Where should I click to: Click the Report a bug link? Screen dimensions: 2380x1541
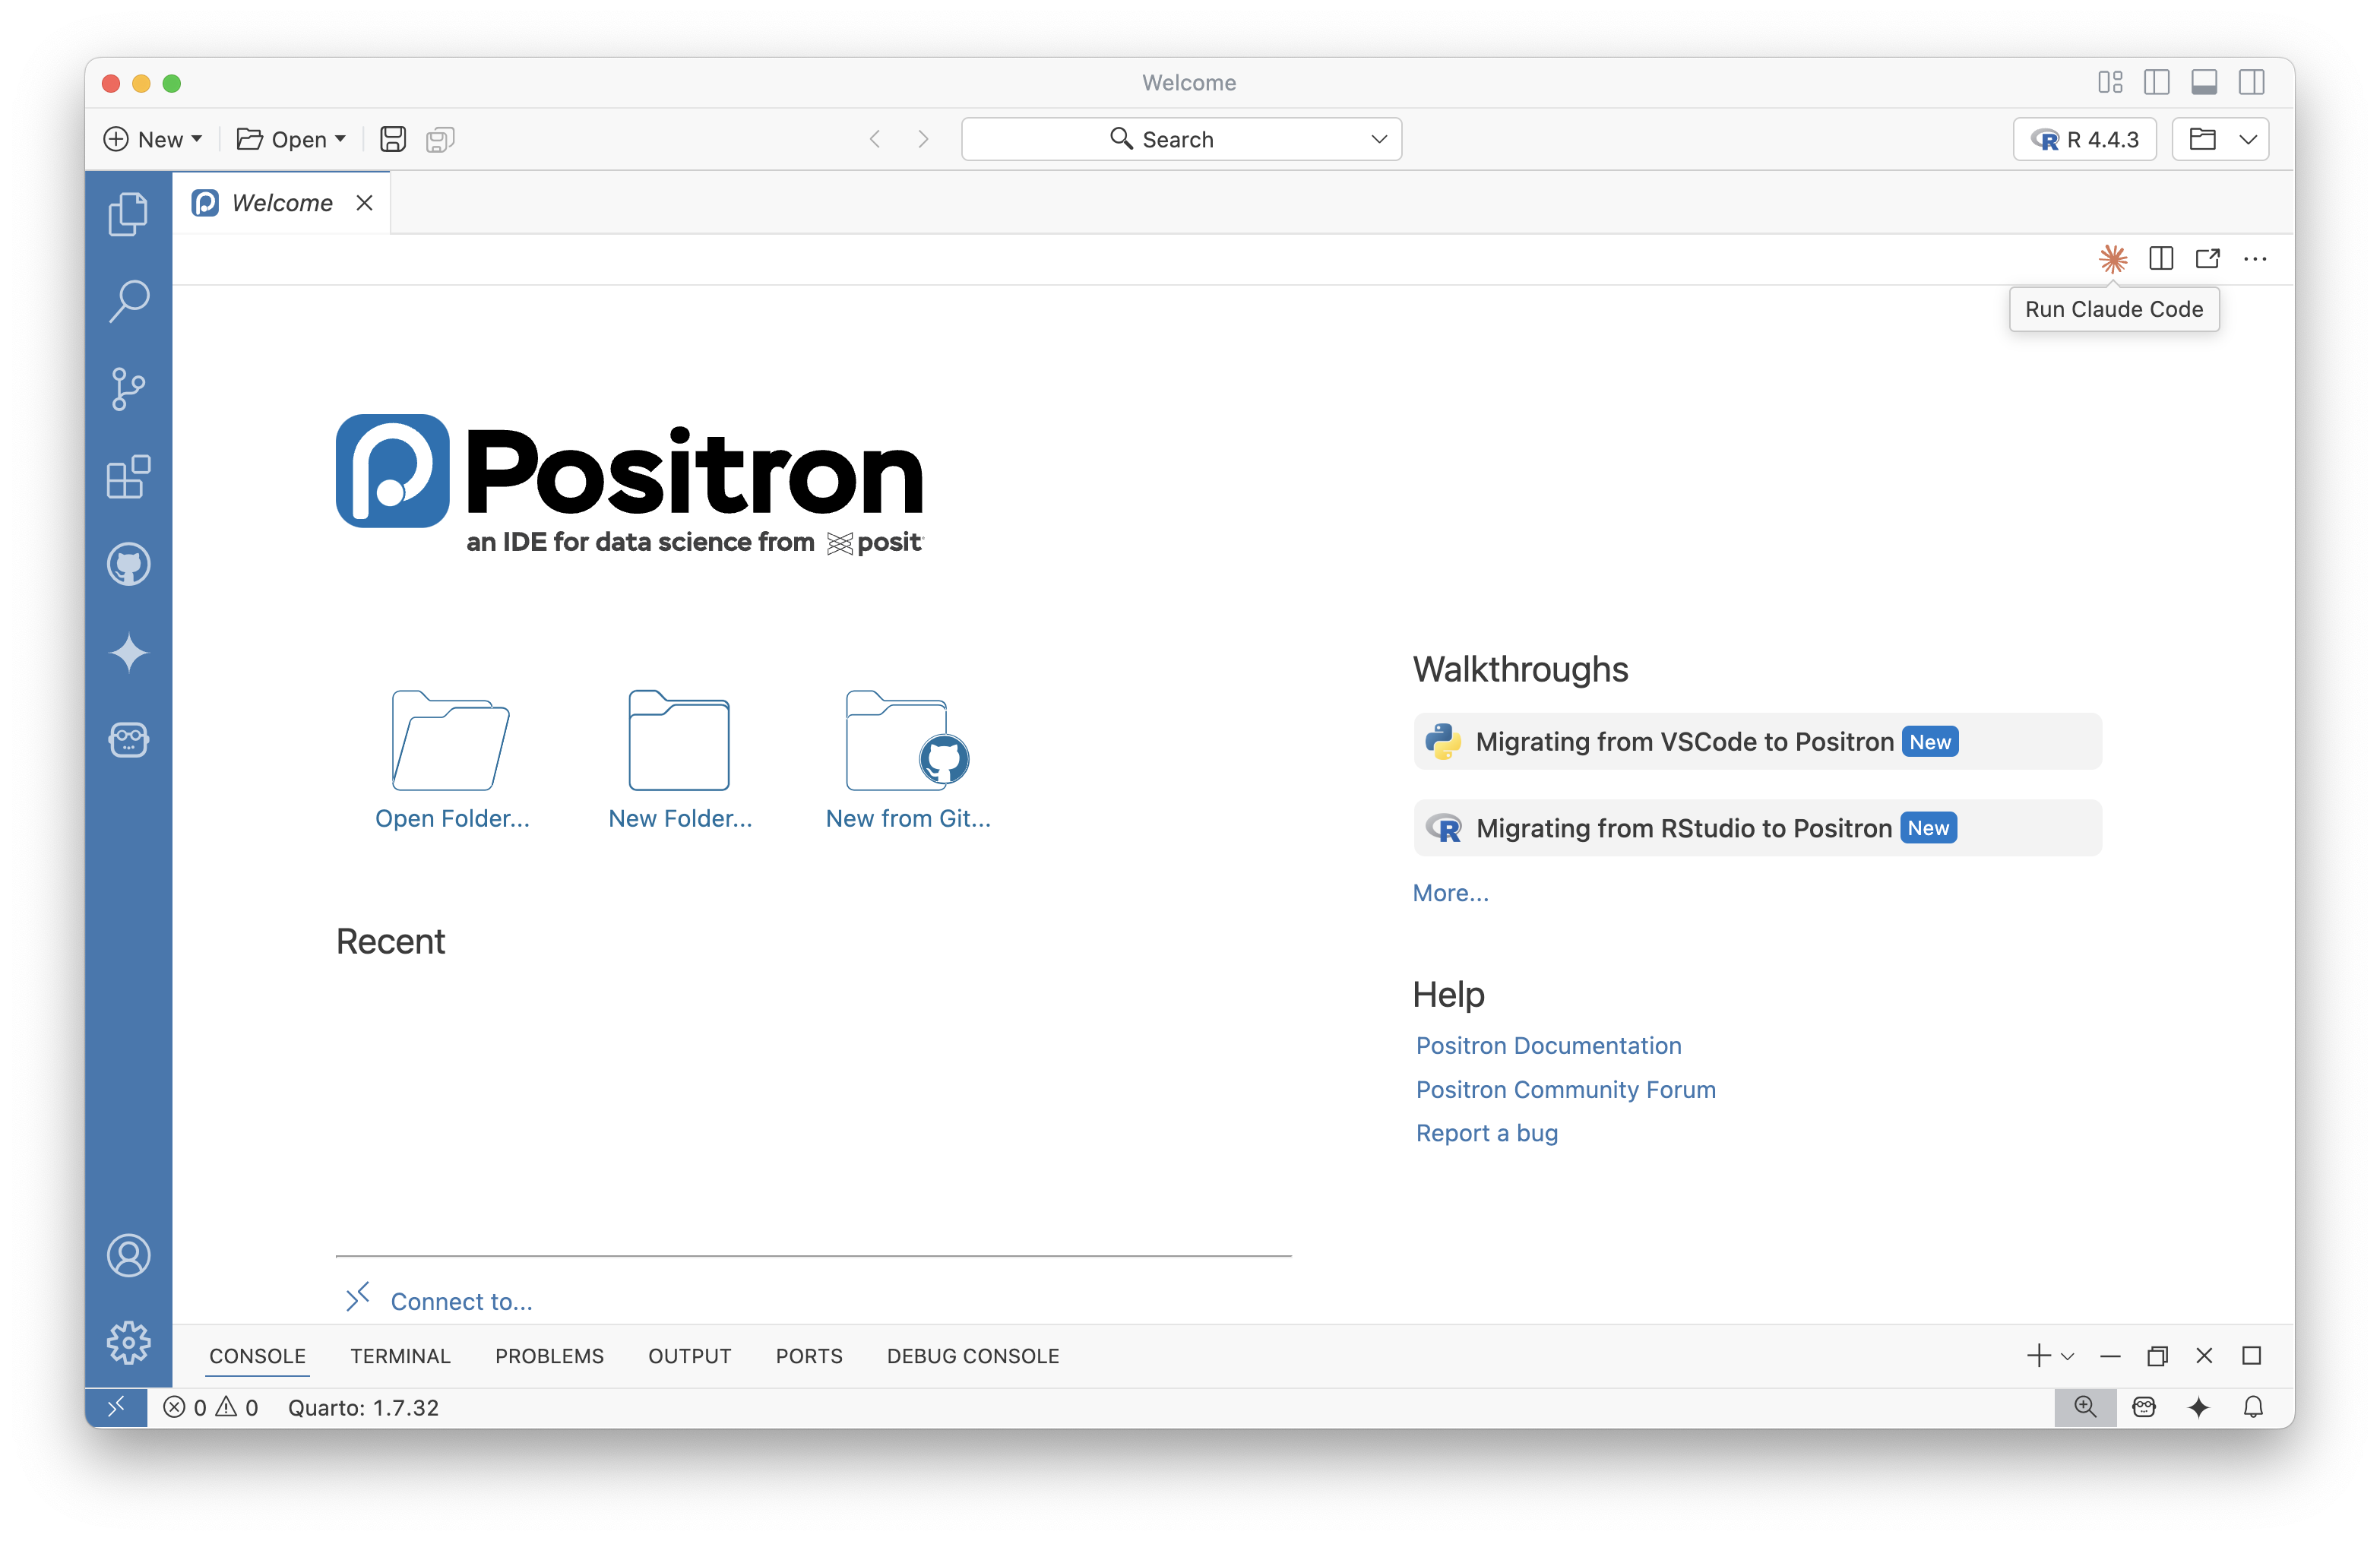coord(1486,1133)
